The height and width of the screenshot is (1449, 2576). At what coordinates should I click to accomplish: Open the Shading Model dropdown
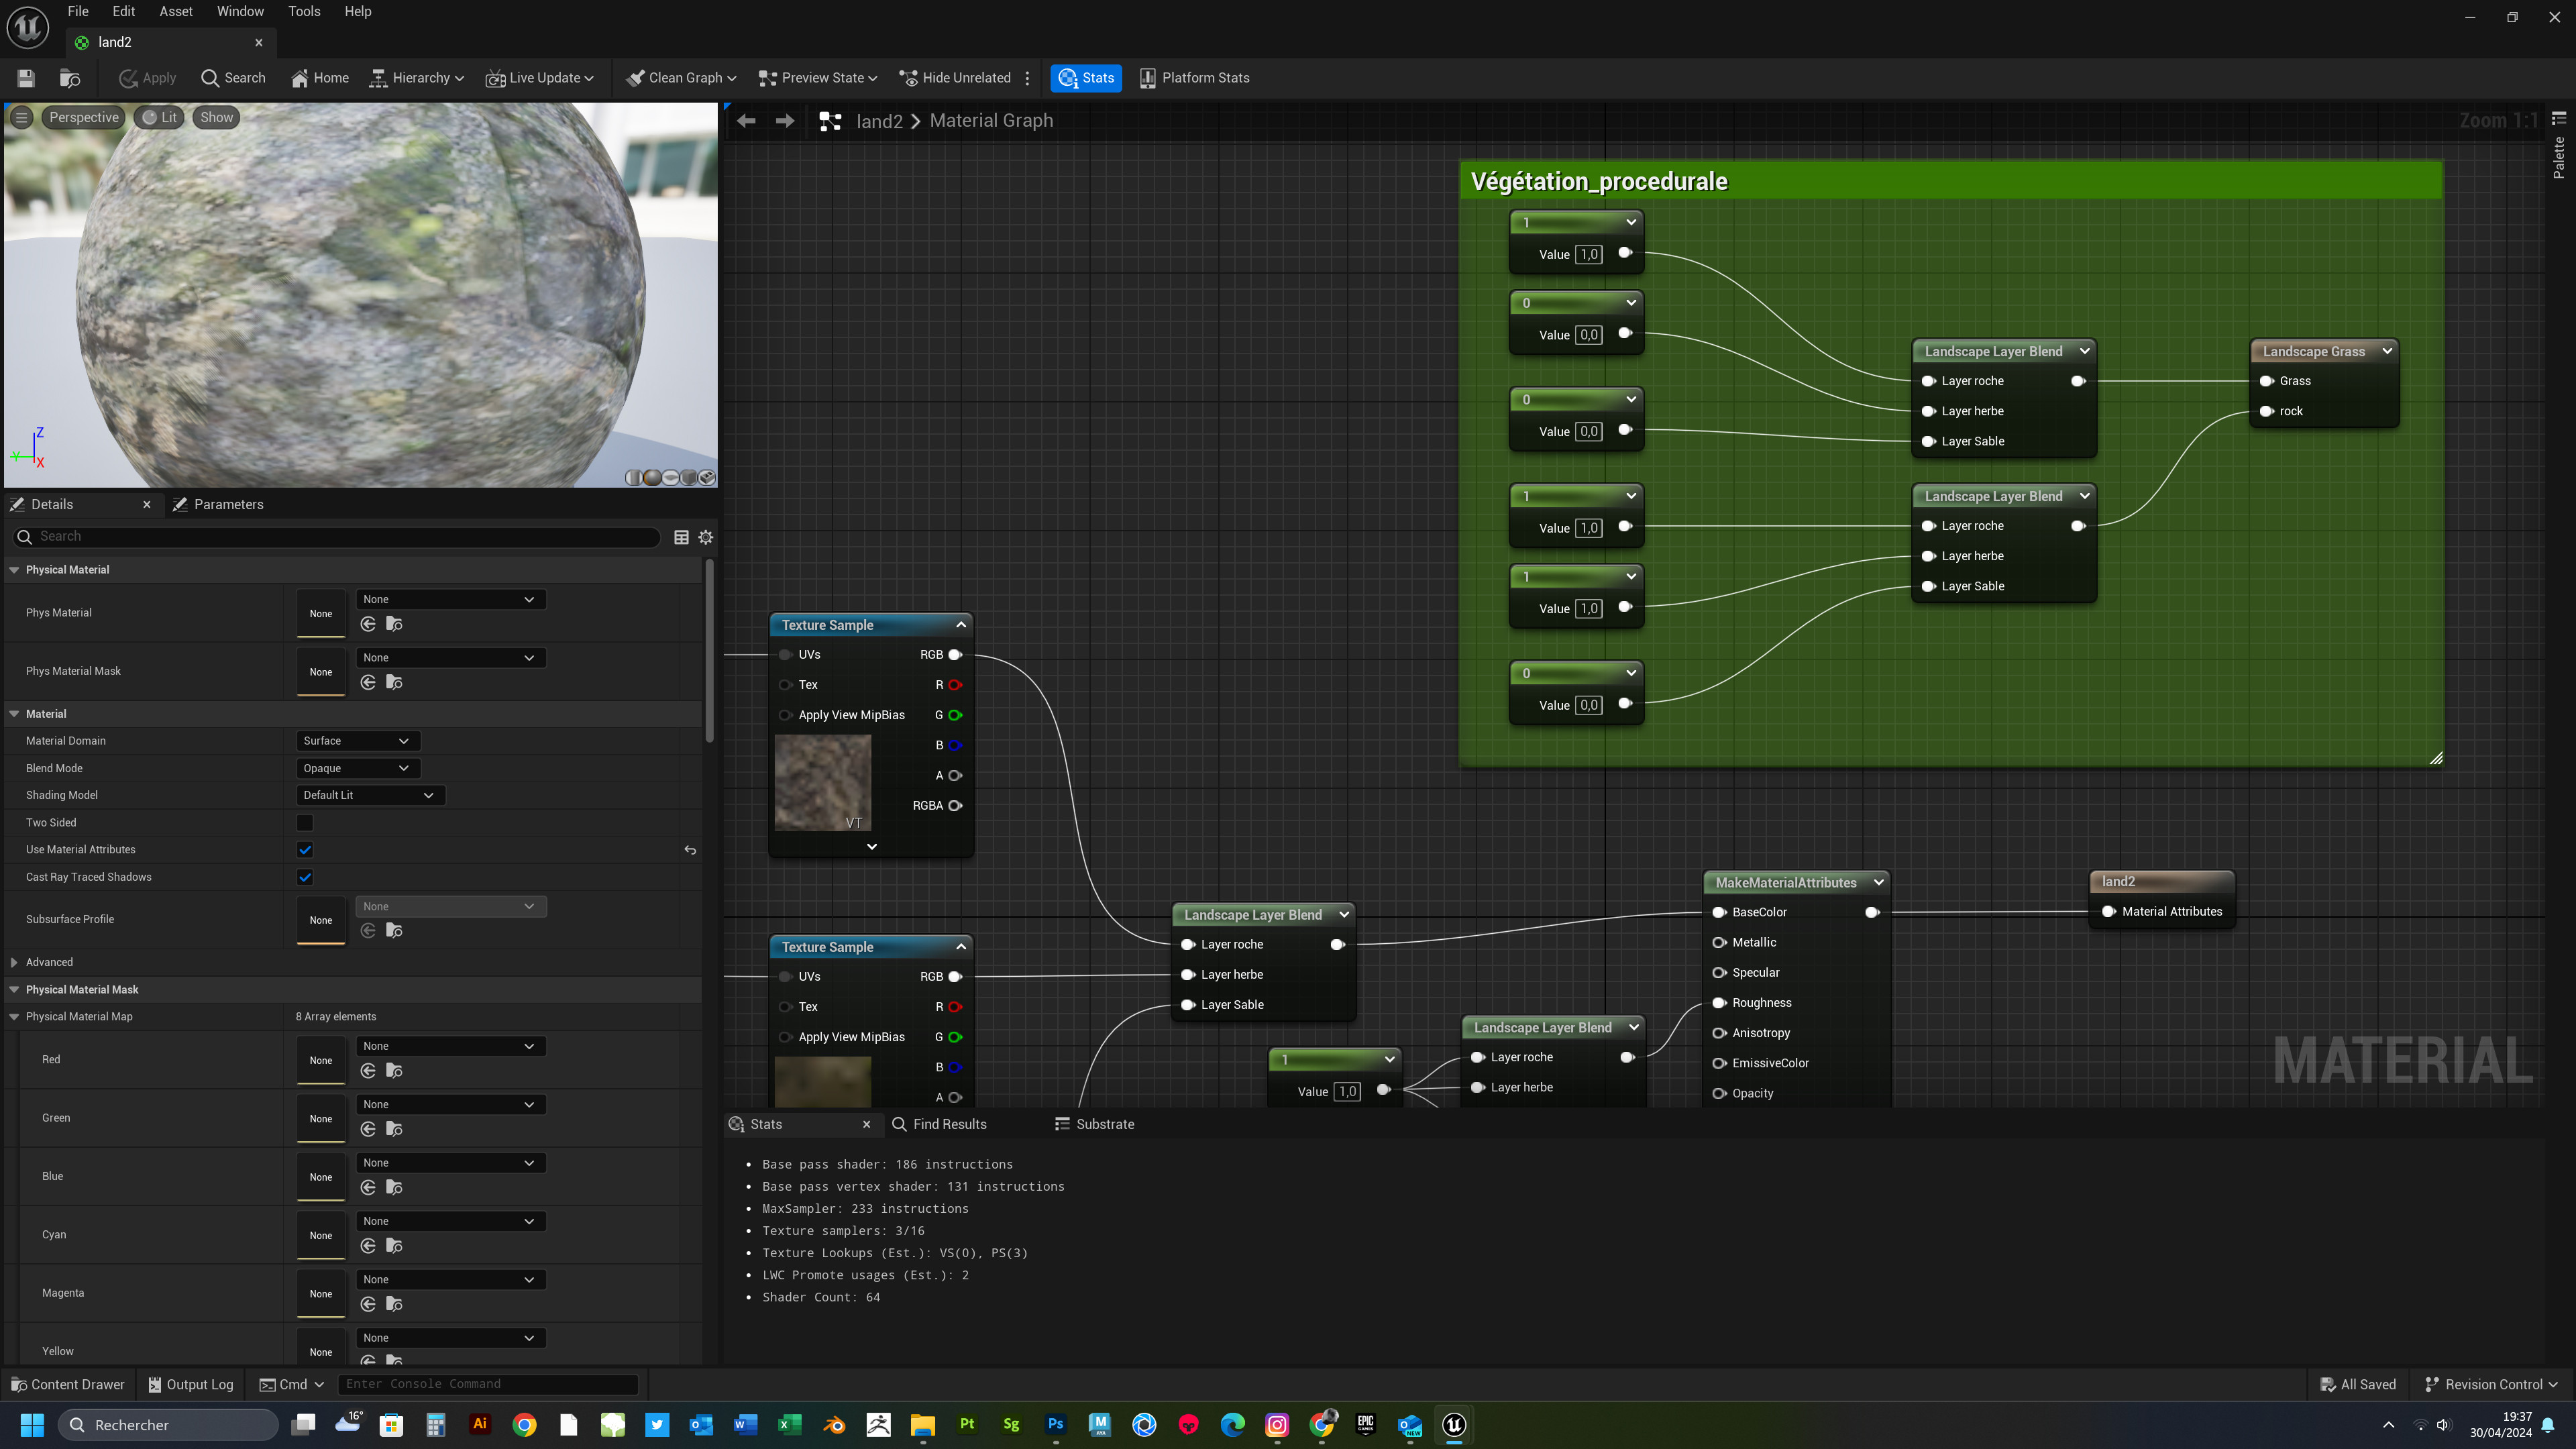pos(370,795)
